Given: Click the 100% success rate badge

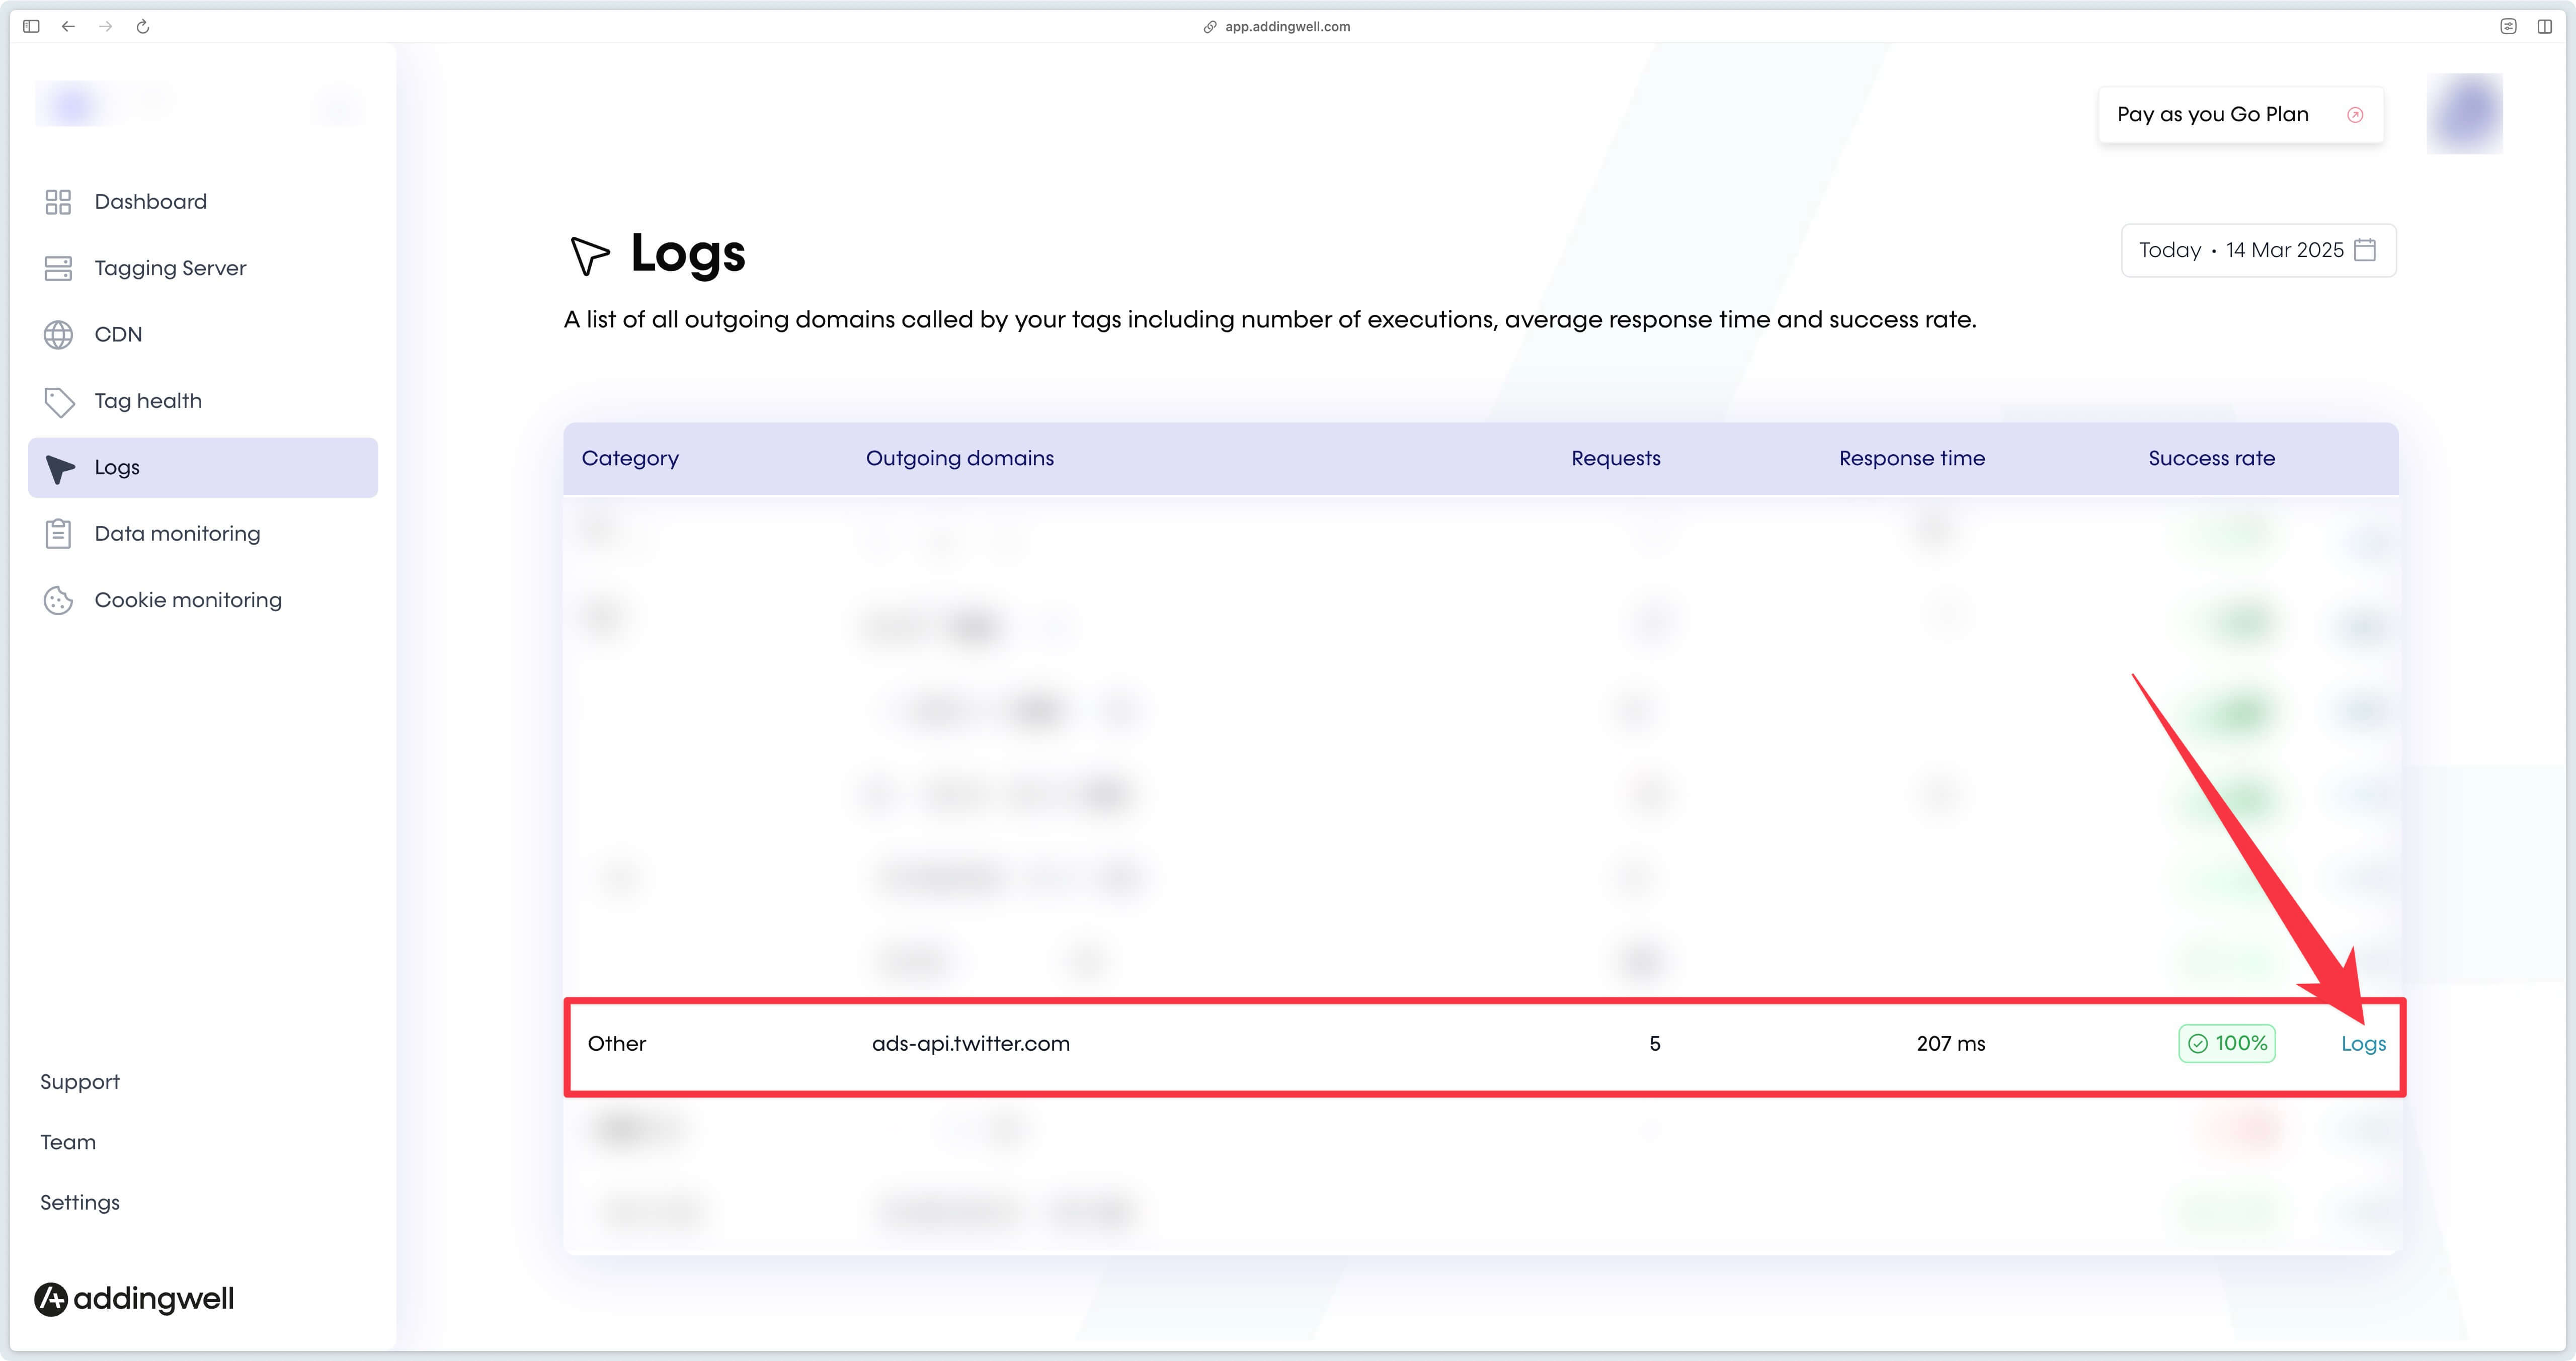Looking at the screenshot, I should point(2227,1044).
